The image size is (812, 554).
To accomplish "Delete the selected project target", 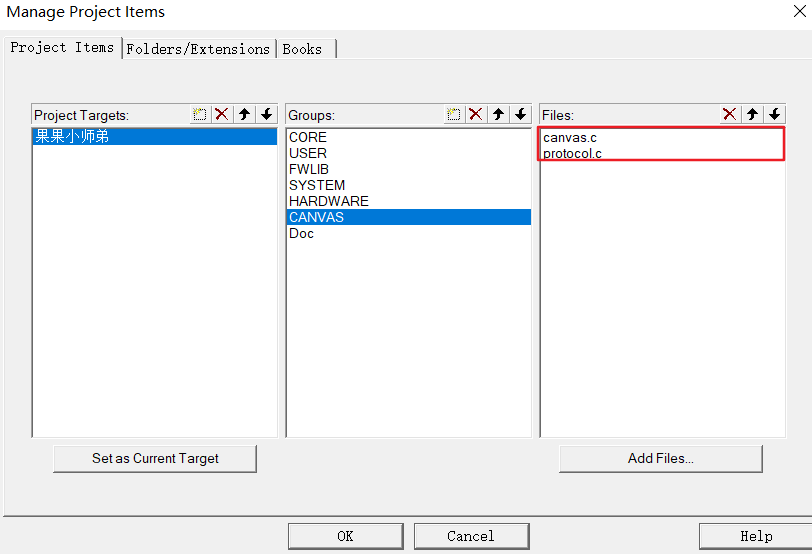I will pyautogui.click(x=222, y=114).
